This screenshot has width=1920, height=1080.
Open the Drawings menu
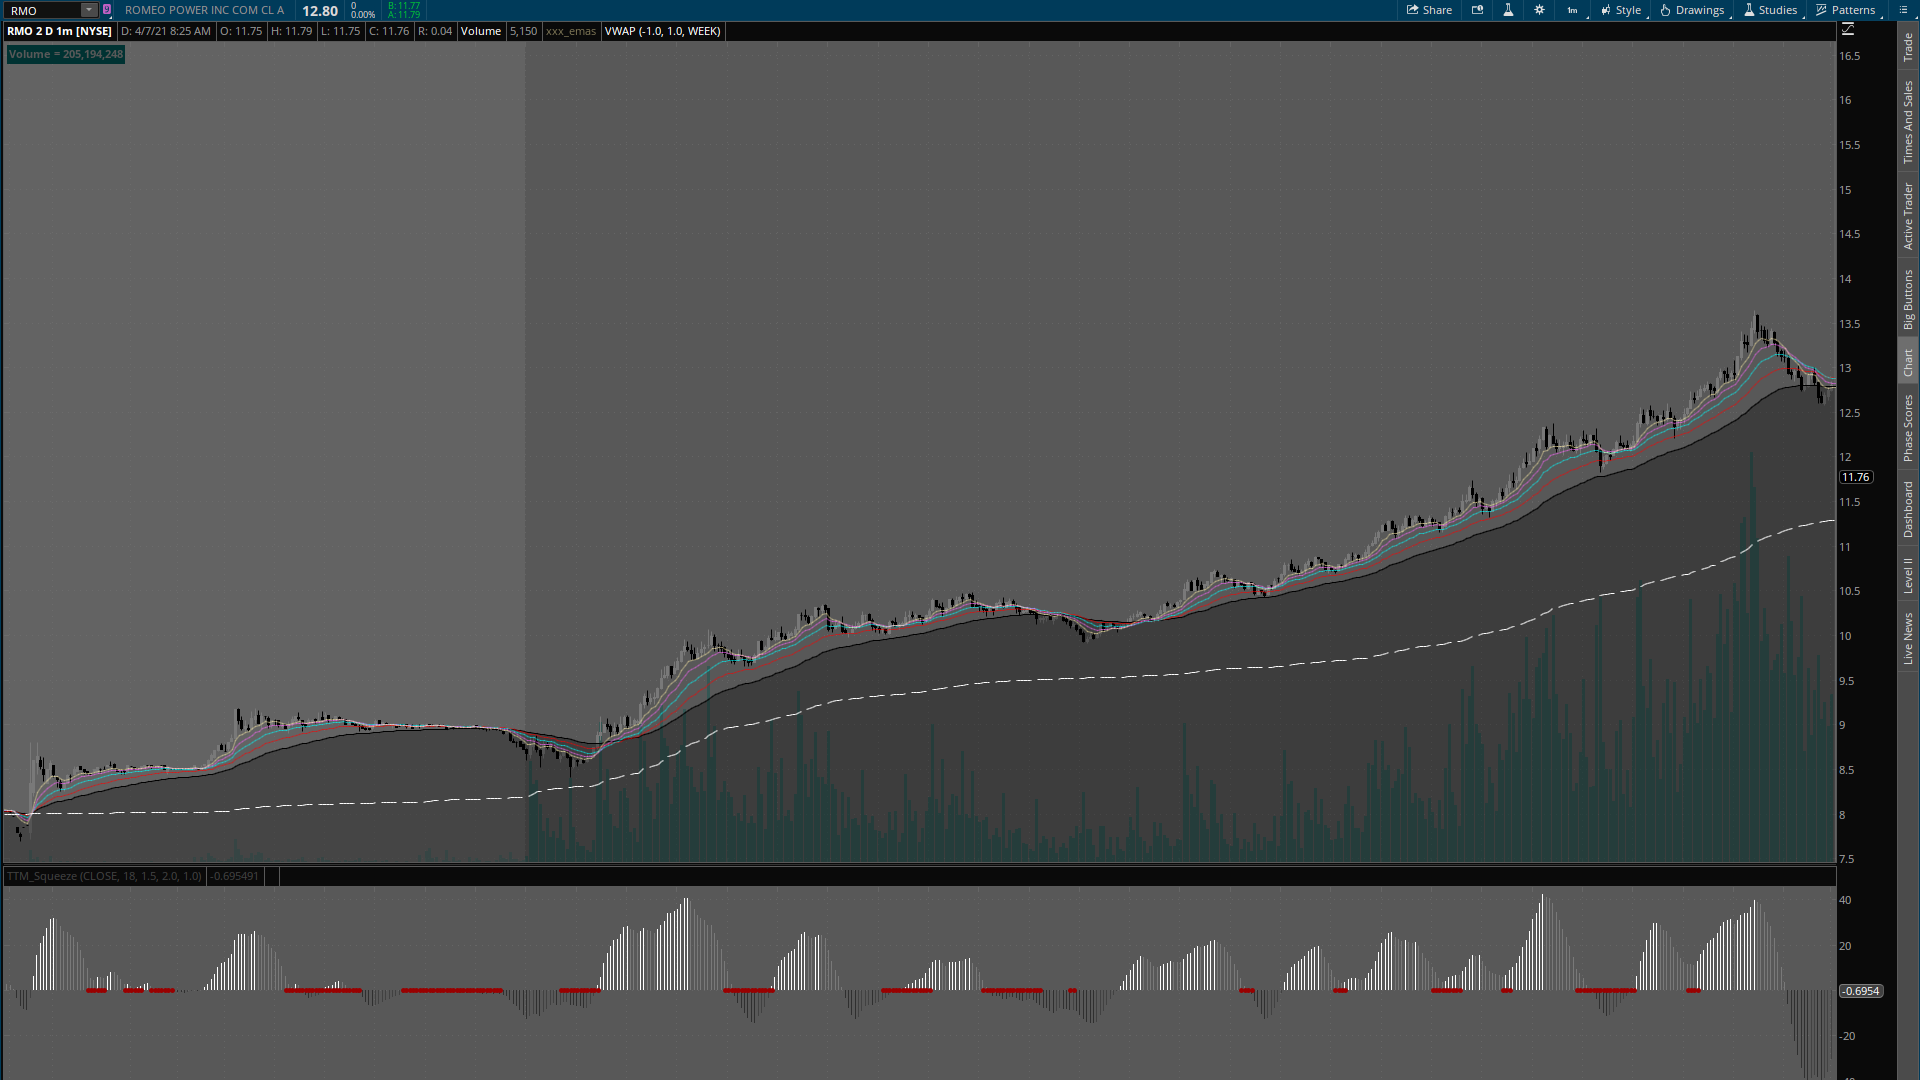[x=1692, y=10]
